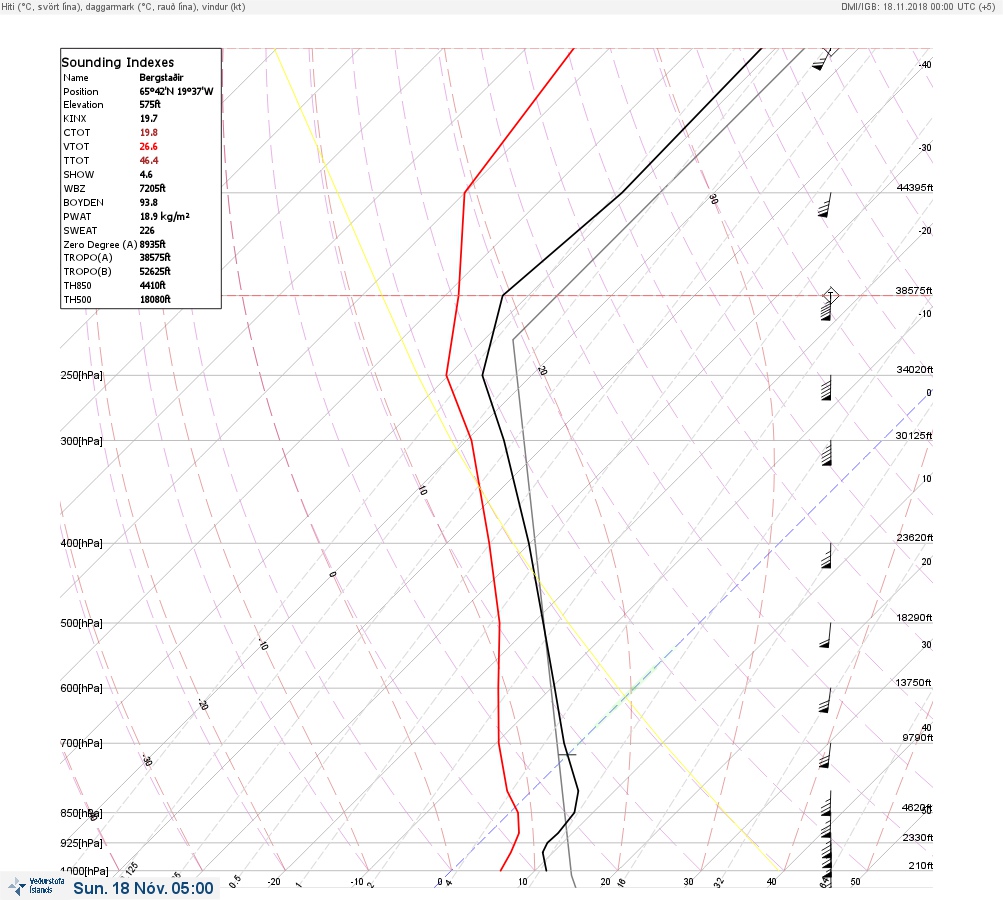Click the 700[hPa] pressure label

click(81, 744)
